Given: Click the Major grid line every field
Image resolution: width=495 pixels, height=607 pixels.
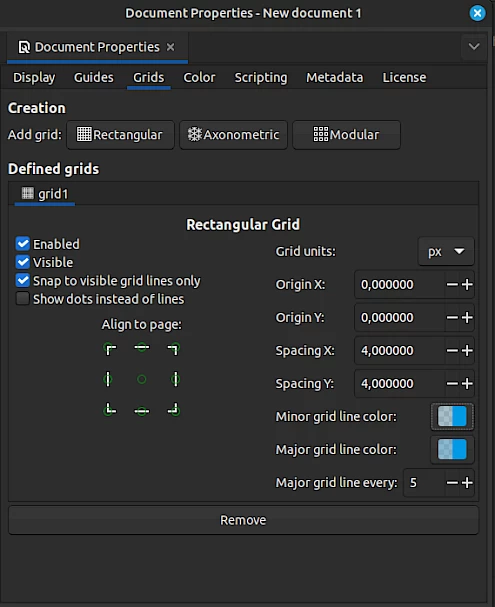Looking at the screenshot, I should coord(424,483).
